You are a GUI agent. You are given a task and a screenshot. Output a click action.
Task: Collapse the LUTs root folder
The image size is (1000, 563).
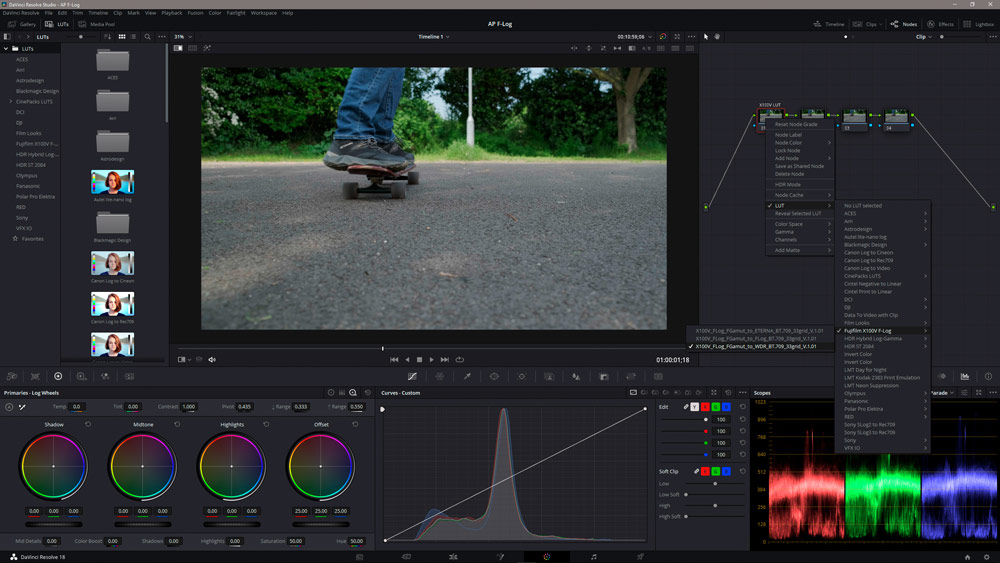coord(6,48)
